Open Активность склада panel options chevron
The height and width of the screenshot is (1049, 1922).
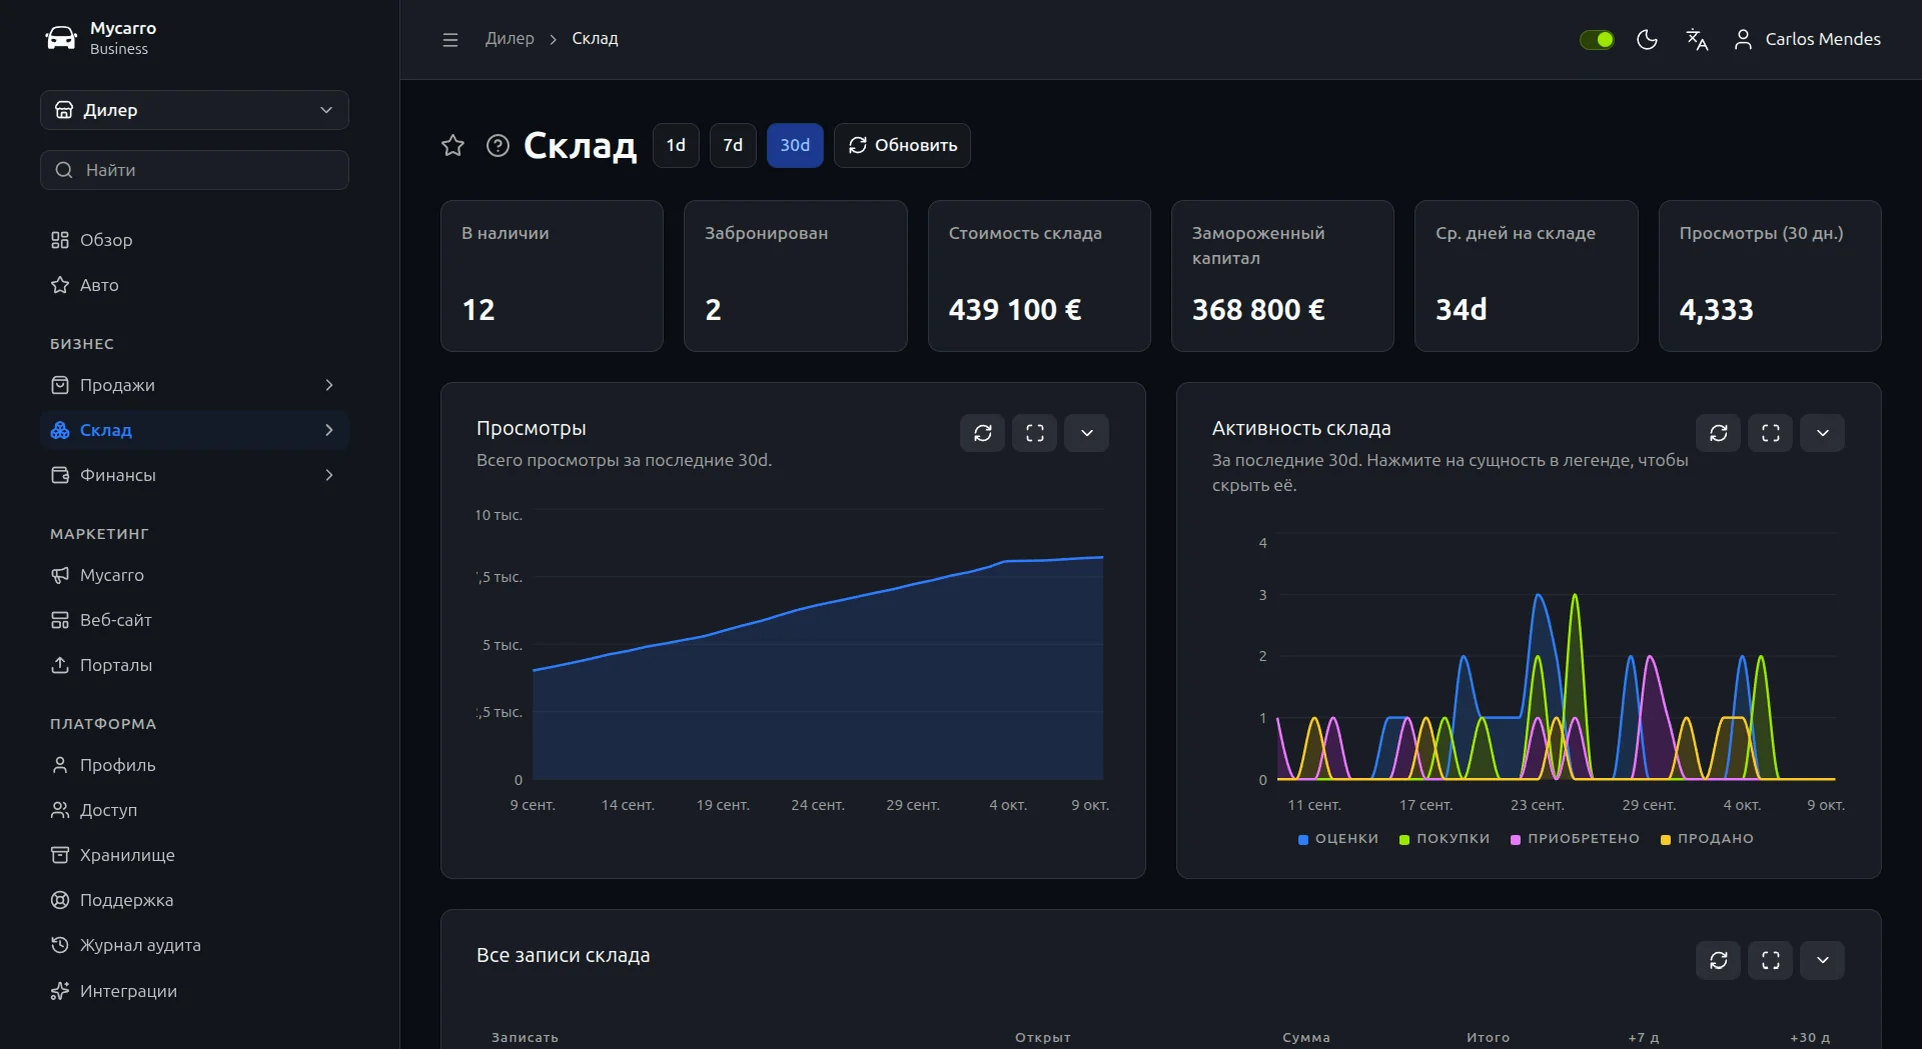tap(1822, 433)
